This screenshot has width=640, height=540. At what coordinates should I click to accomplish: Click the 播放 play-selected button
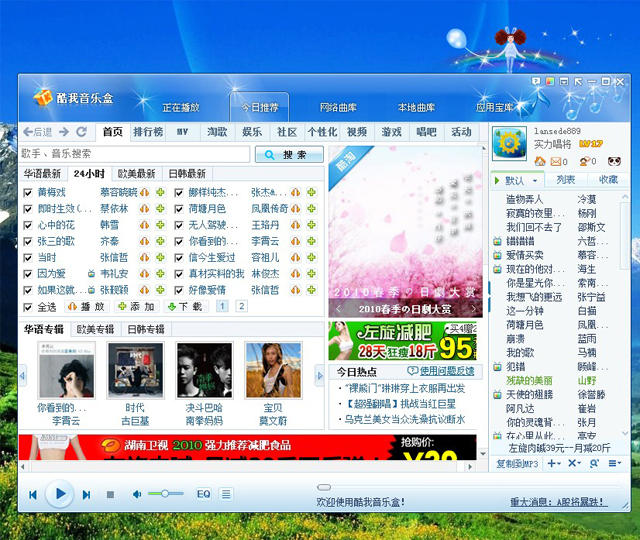click(87, 307)
